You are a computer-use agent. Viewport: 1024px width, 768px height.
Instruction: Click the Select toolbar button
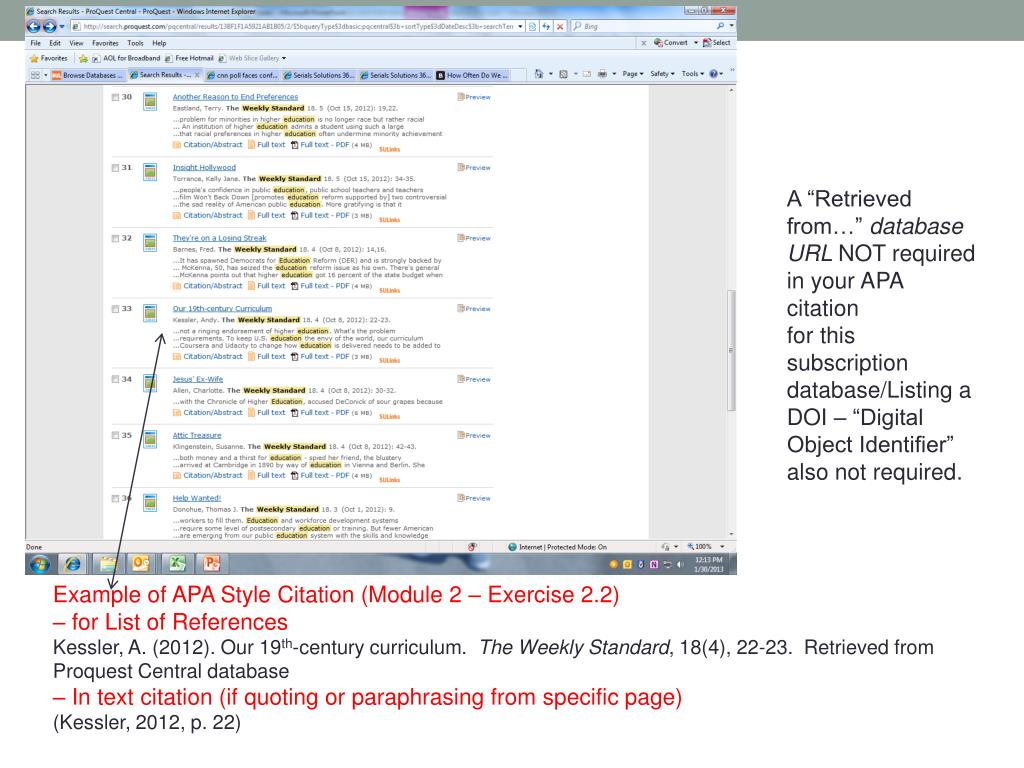pyautogui.click(x=716, y=42)
